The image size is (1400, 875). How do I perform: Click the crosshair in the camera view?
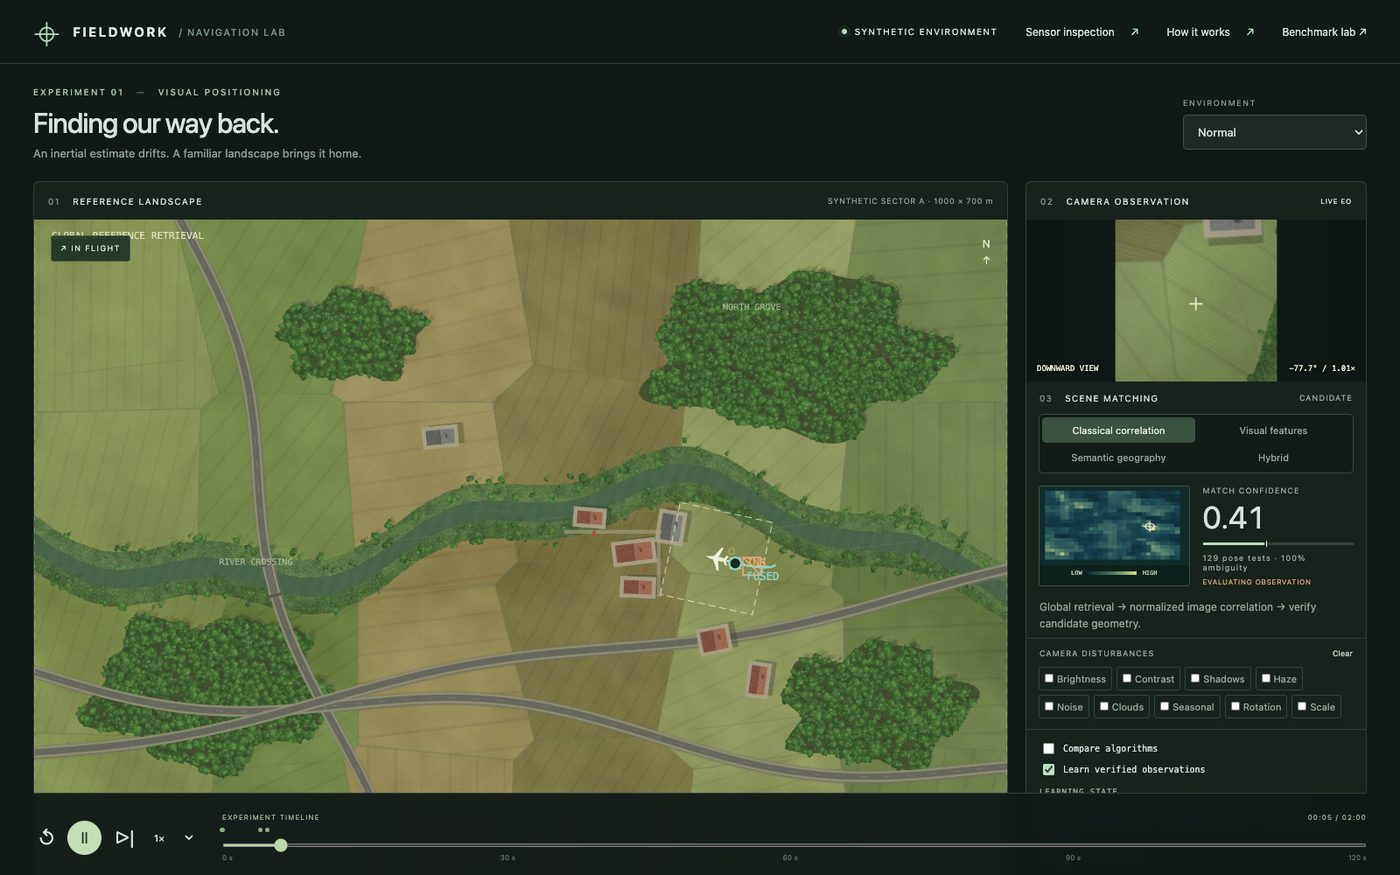click(x=1196, y=304)
